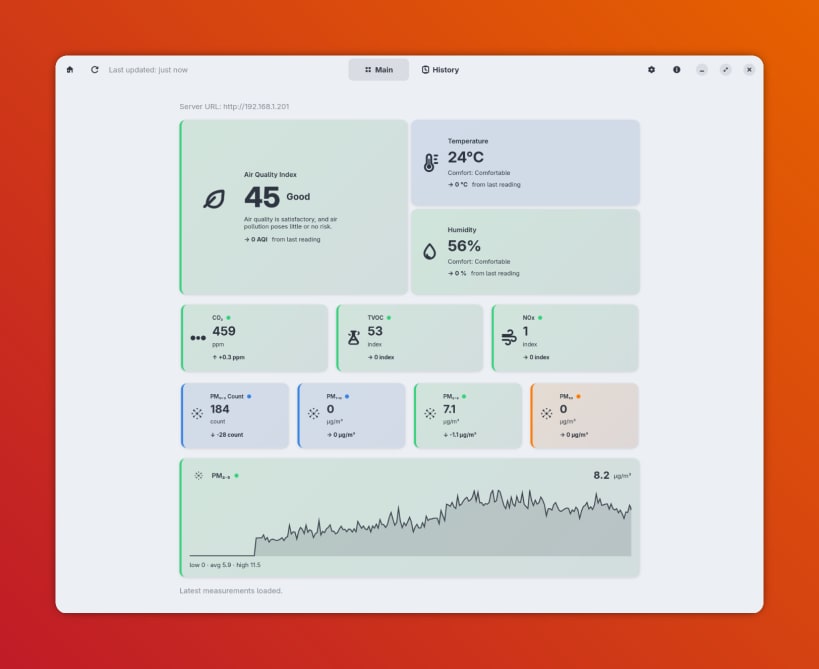The image size is (819, 669).
Task: Click the CO2 reading 459
Action: pyautogui.click(x=224, y=331)
